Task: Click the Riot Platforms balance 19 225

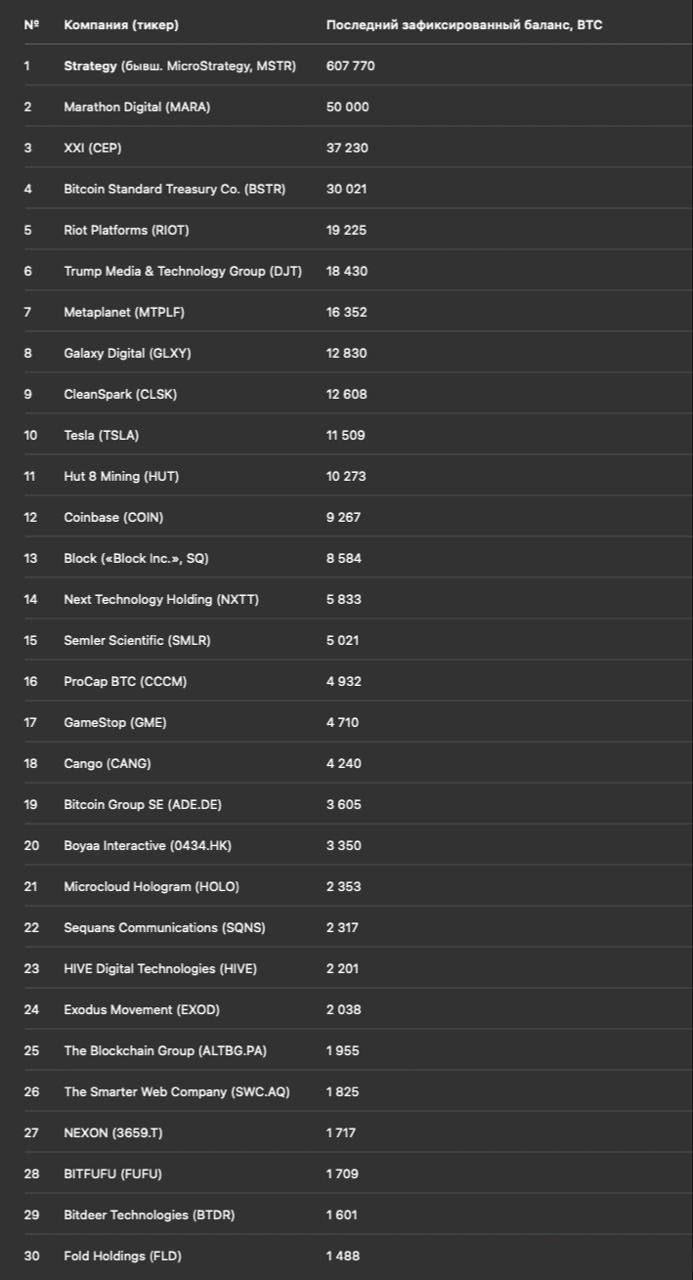Action: 346,230
